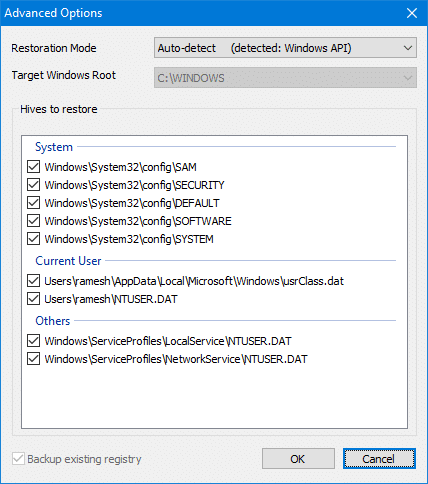Toggle the usrClass.dat hive checkbox
The image size is (428, 484).
[x=34, y=281]
